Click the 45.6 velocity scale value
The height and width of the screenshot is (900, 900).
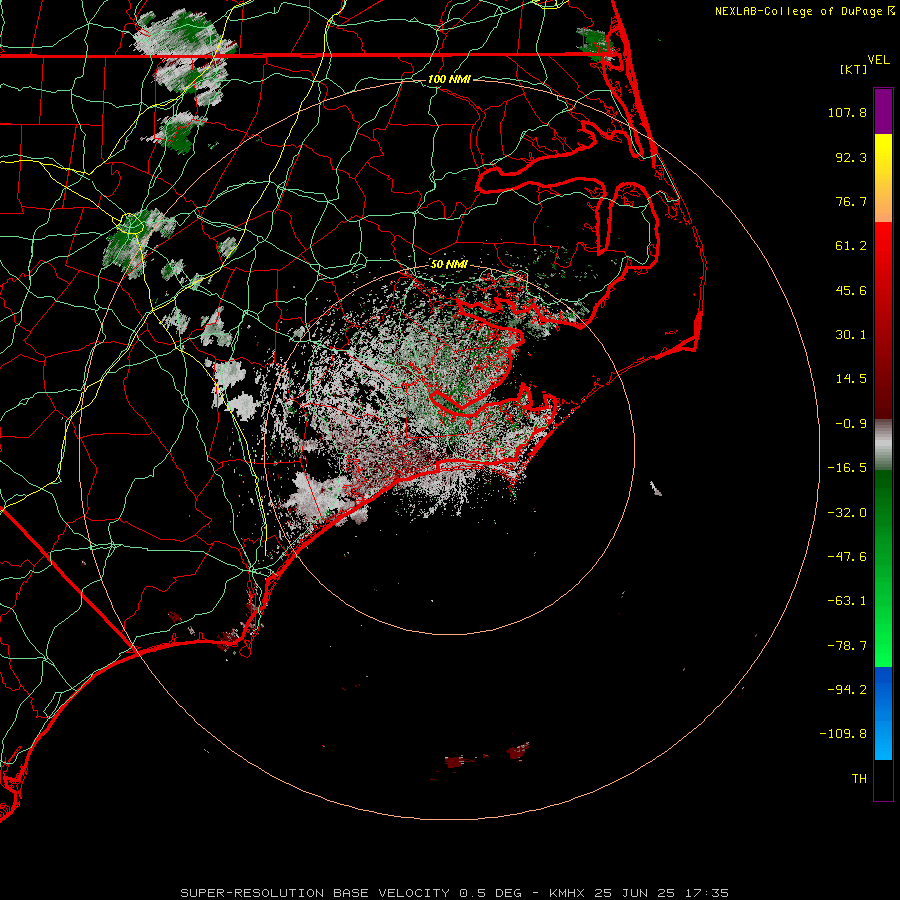pos(851,290)
